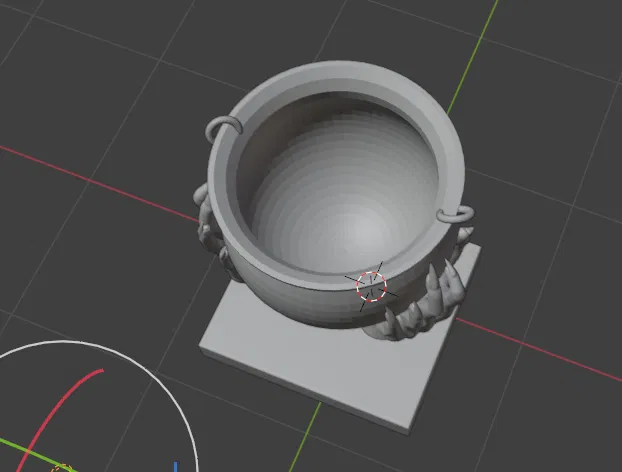Image resolution: width=622 pixels, height=472 pixels.
Task: Click the 3D cursor on the cauldron rim
Action: [x=371, y=287]
